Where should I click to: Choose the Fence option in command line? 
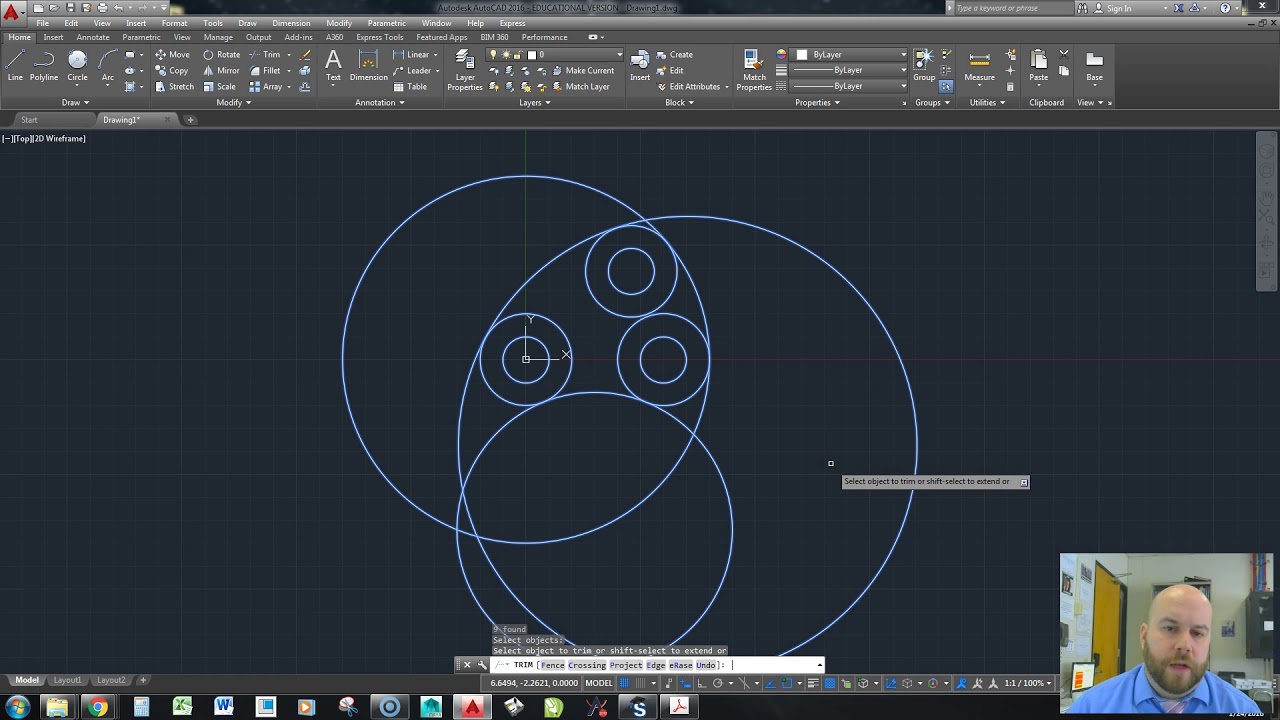[x=552, y=665]
